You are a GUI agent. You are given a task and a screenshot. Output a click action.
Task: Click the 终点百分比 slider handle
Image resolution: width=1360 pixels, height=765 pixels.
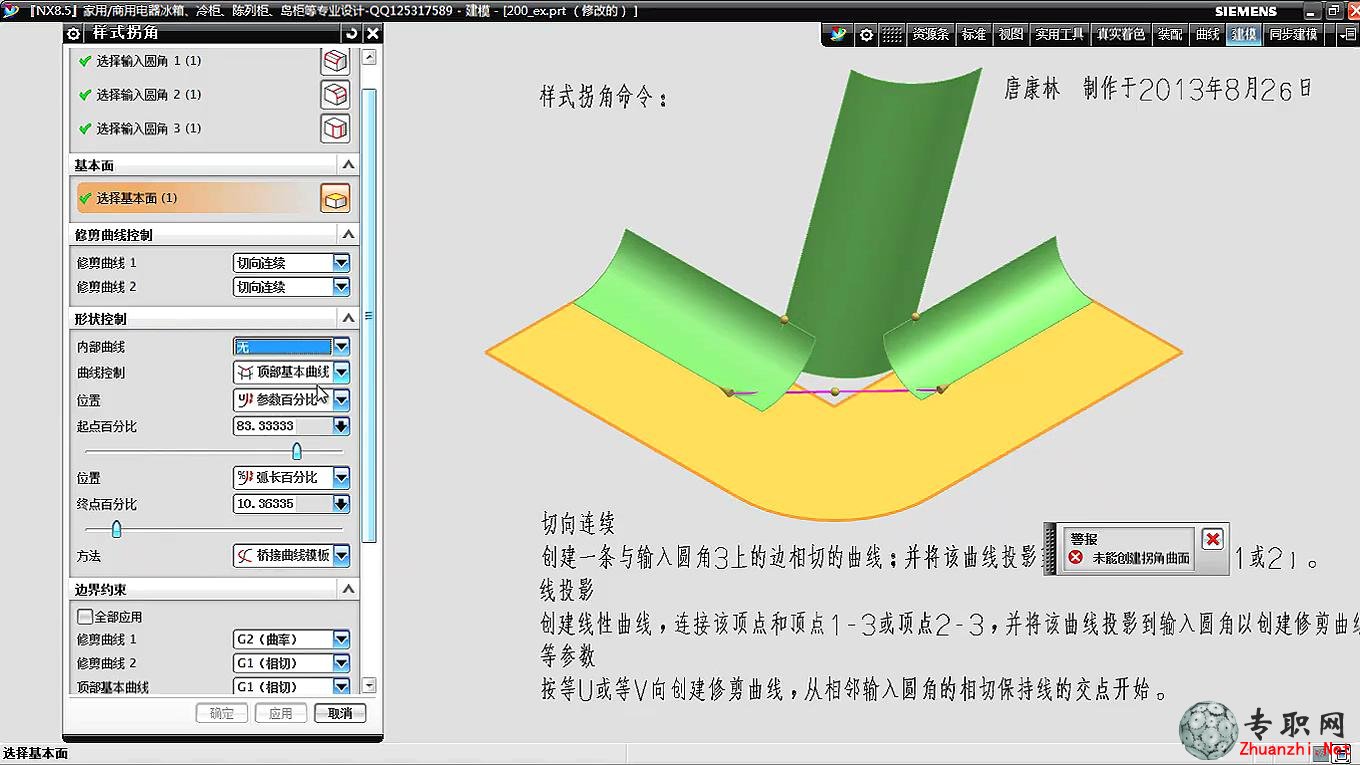pos(116,530)
